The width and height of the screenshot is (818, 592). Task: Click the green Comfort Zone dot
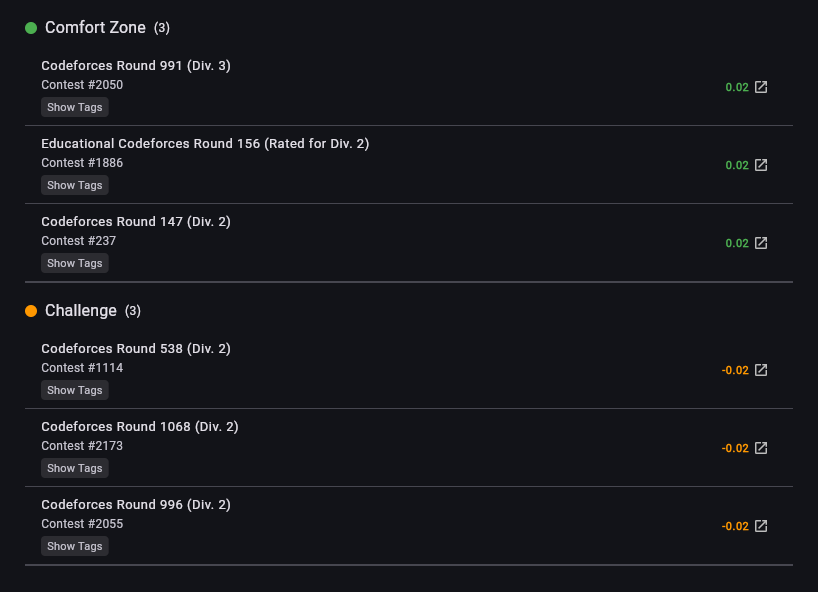31,28
